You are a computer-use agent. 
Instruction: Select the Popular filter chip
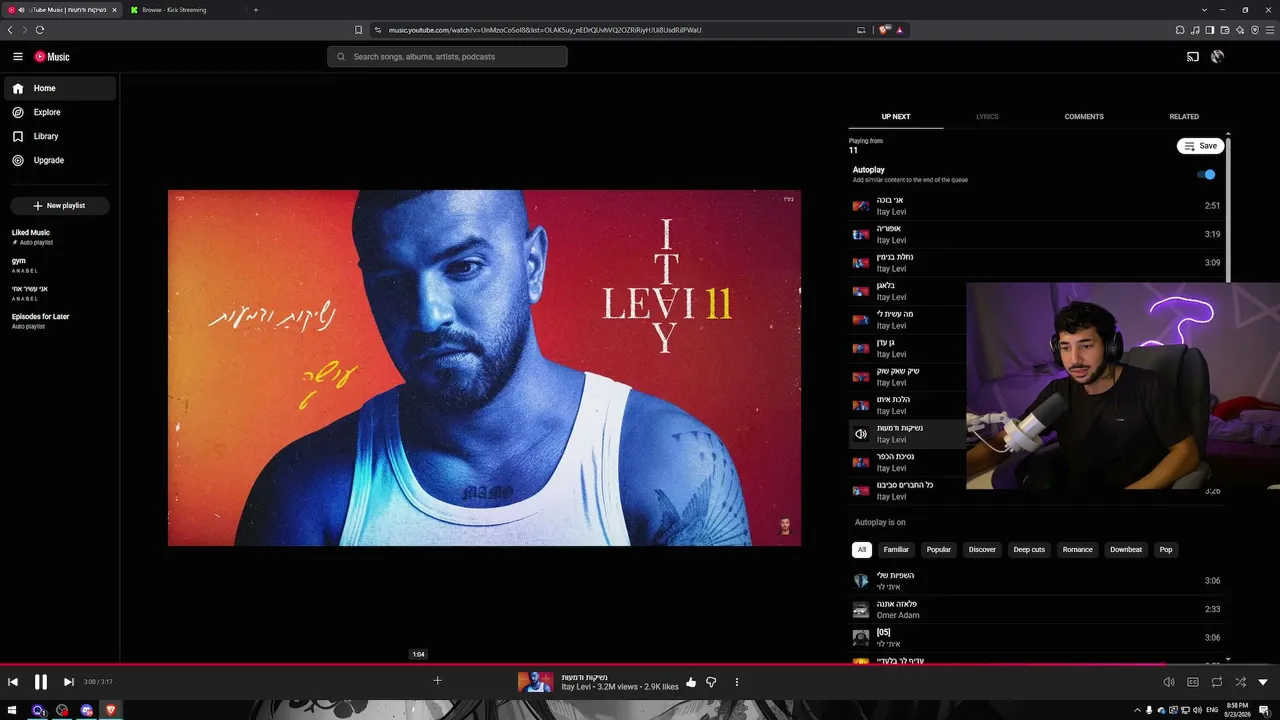click(939, 549)
